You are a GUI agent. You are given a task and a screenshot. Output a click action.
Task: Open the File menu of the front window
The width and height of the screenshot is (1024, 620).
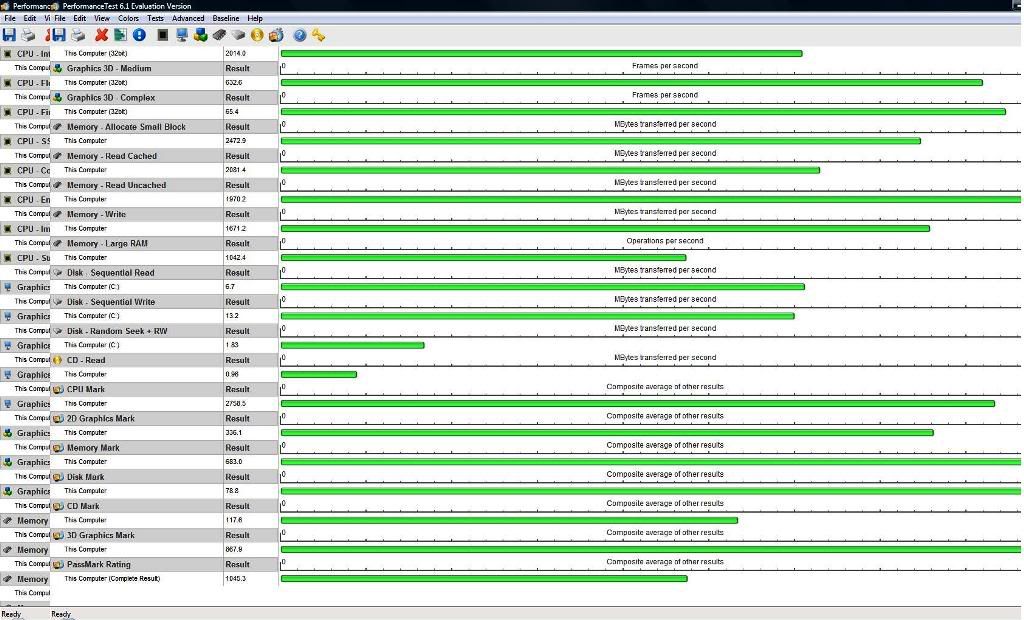tap(60, 18)
